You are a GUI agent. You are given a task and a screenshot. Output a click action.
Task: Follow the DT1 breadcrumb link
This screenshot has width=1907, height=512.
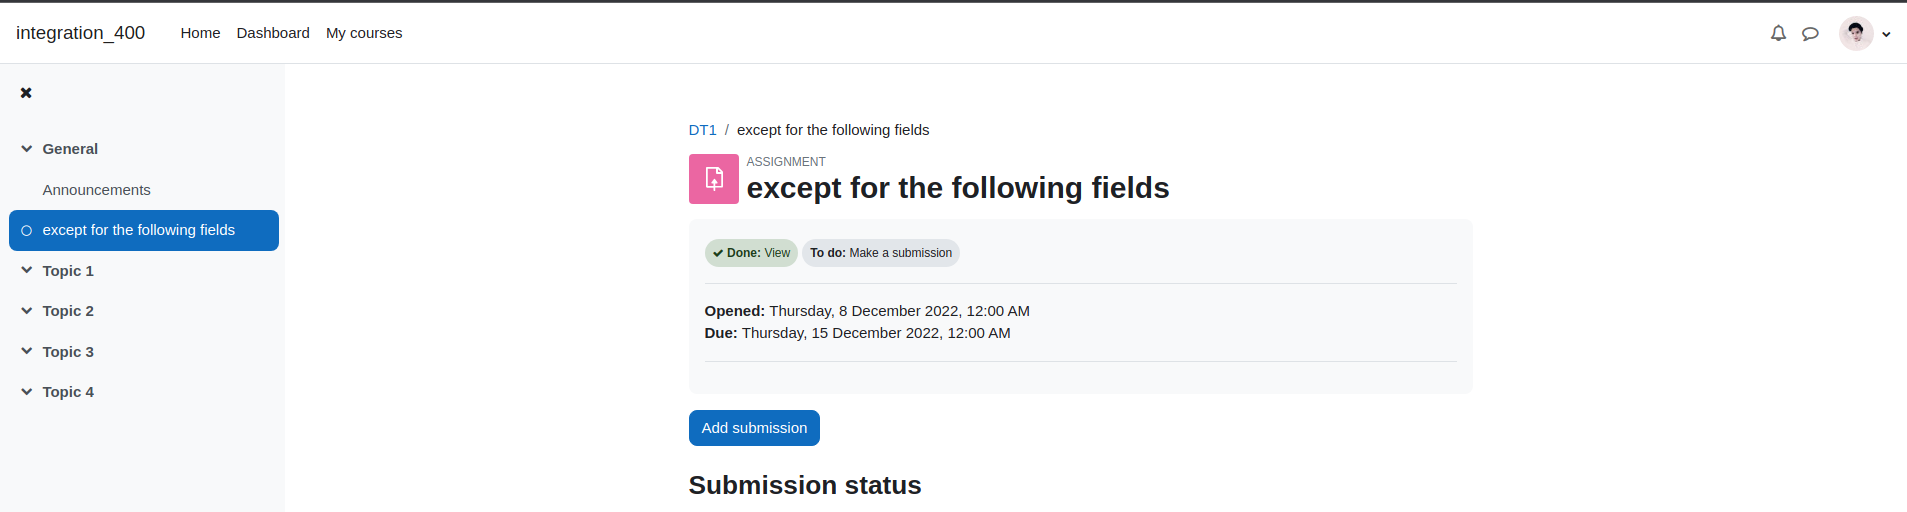(703, 130)
